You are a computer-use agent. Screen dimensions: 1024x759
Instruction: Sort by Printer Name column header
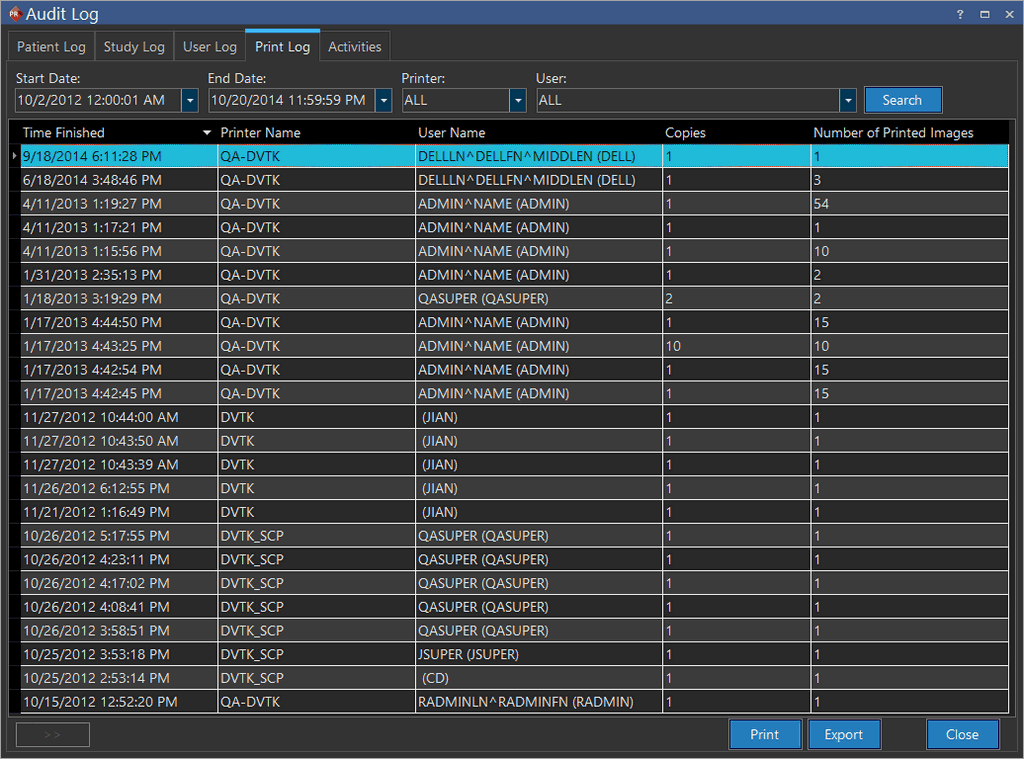pyautogui.click(x=260, y=133)
